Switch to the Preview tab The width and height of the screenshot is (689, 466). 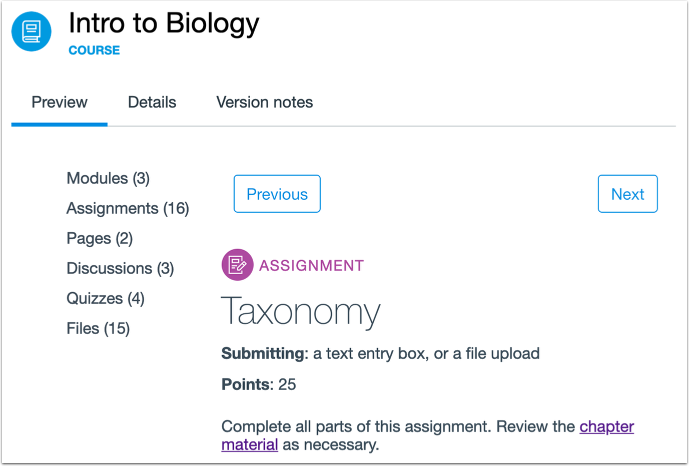[59, 102]
